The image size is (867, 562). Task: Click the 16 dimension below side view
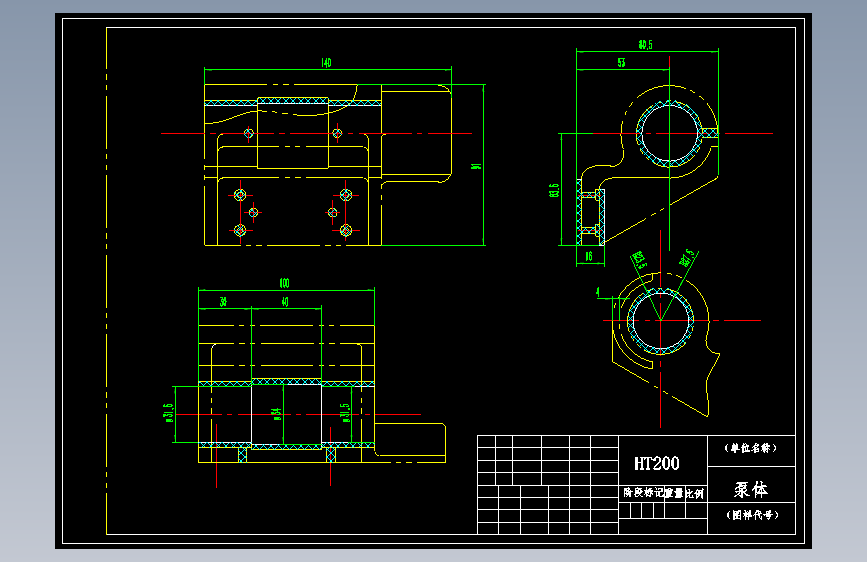click(x=589, y=256)
